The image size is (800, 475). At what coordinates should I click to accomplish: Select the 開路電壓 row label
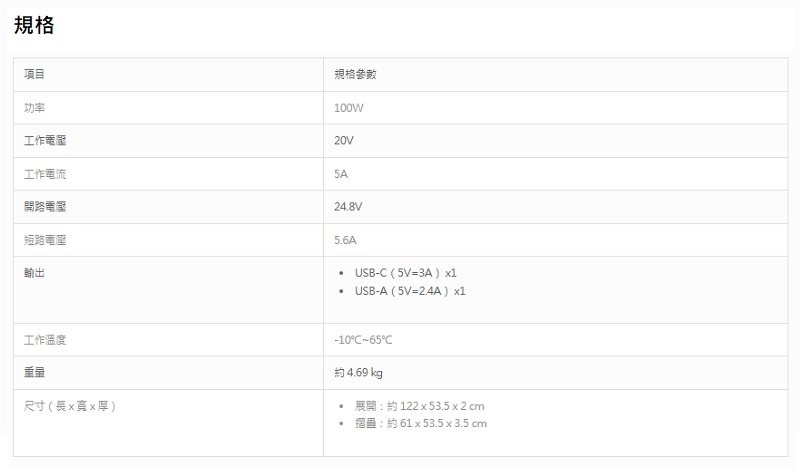(45, 207)
